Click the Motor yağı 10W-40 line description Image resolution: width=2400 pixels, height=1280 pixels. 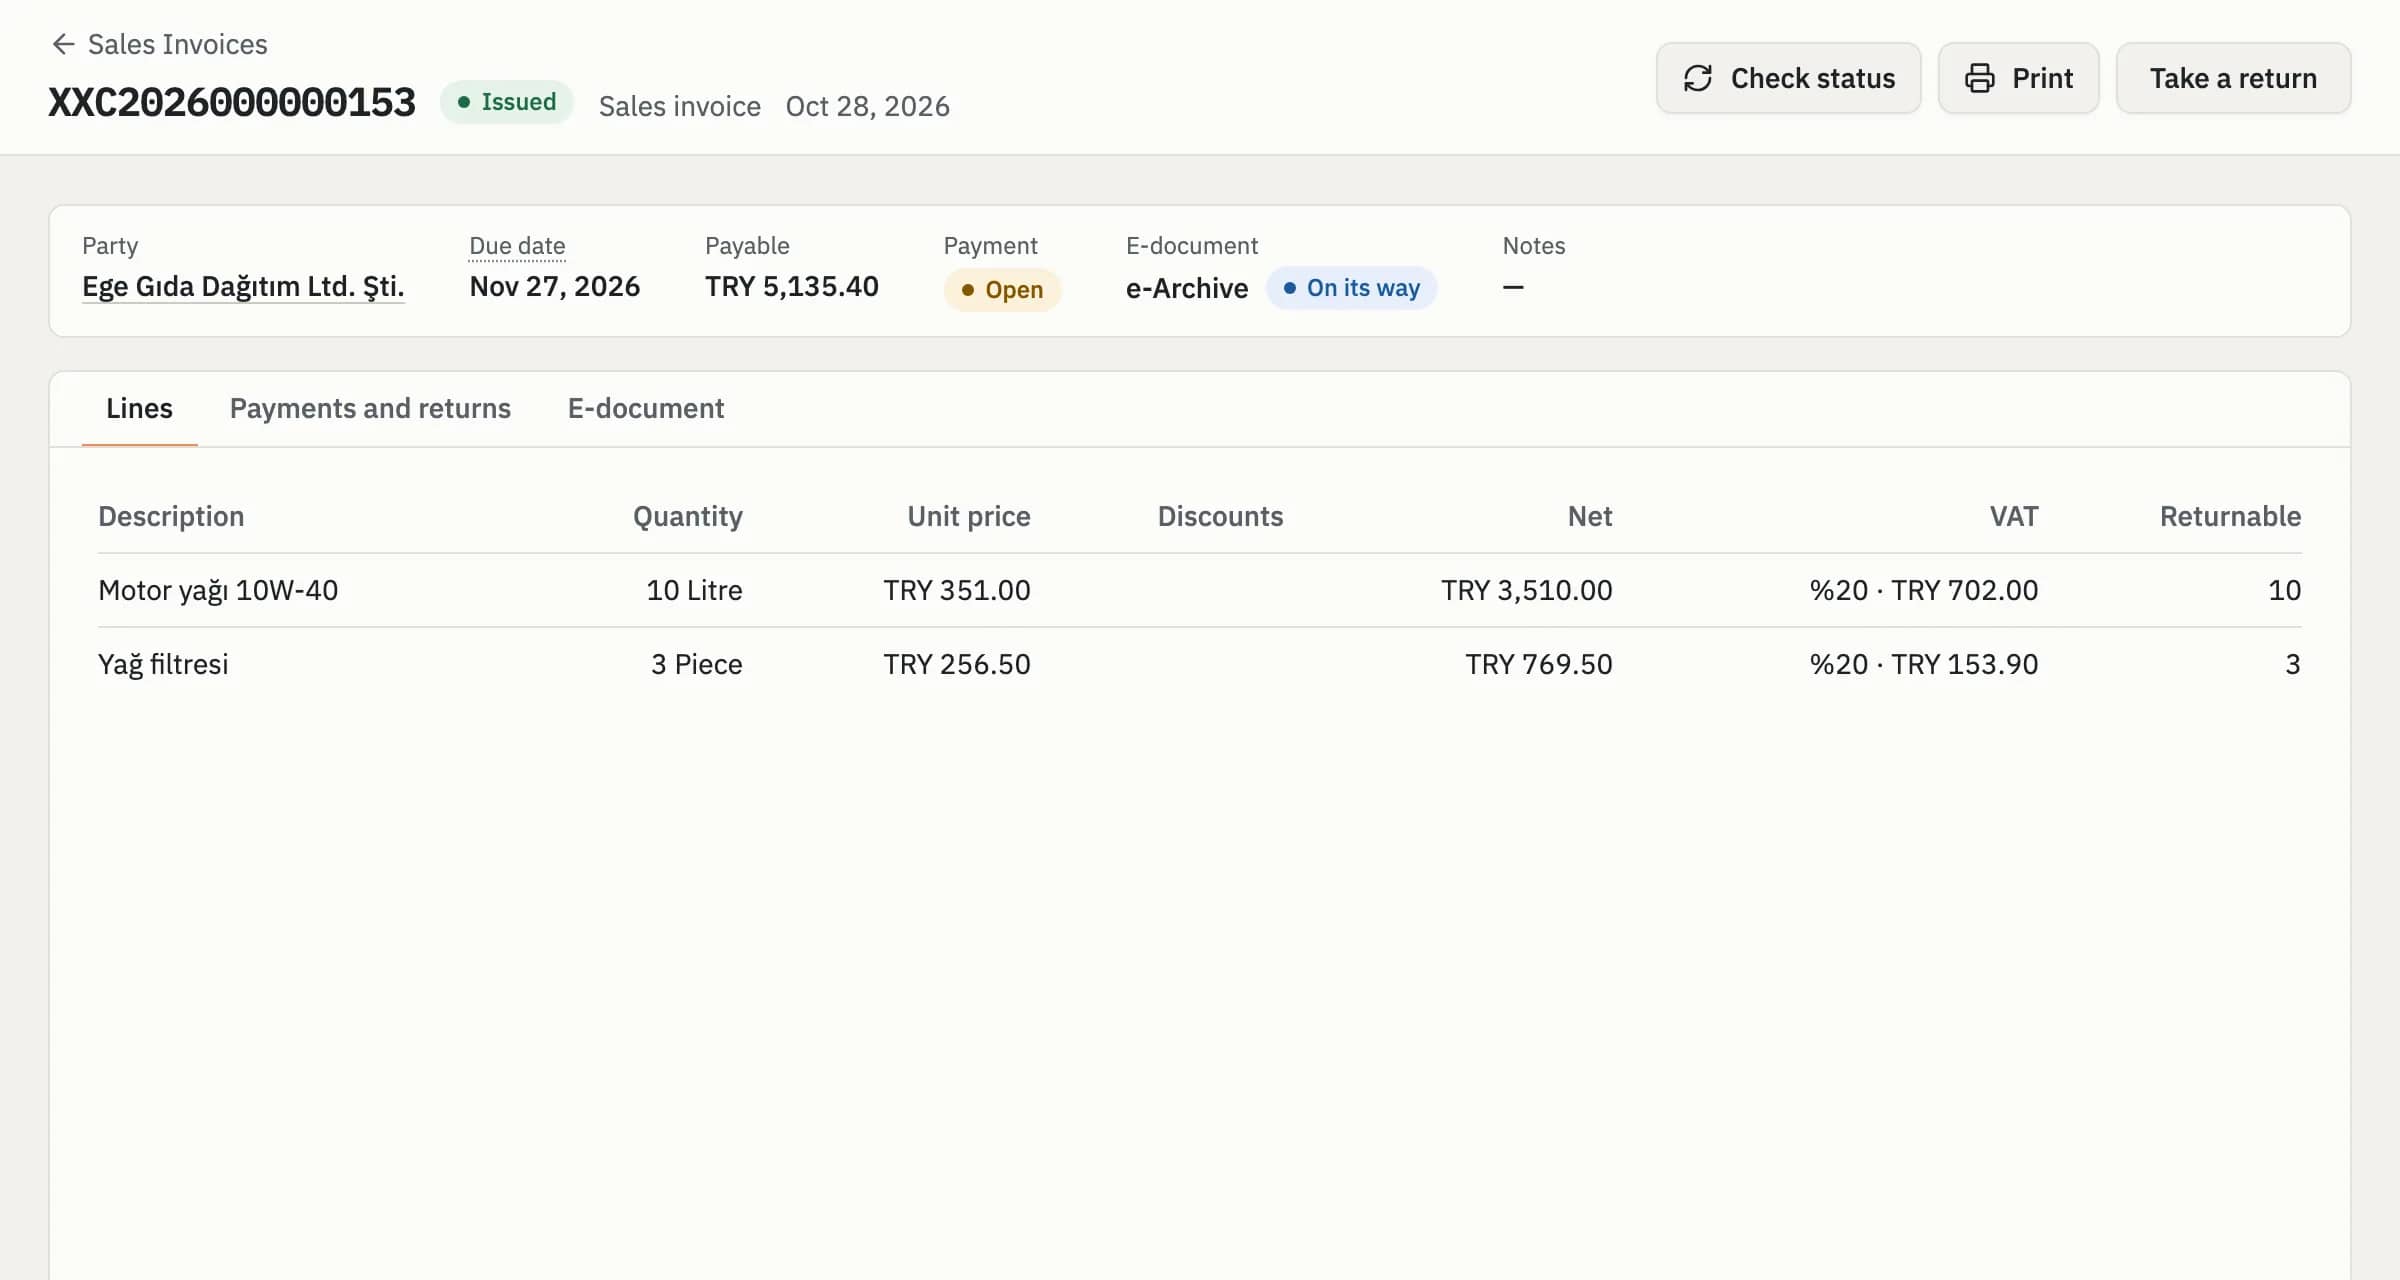click(x=218, y=590)
